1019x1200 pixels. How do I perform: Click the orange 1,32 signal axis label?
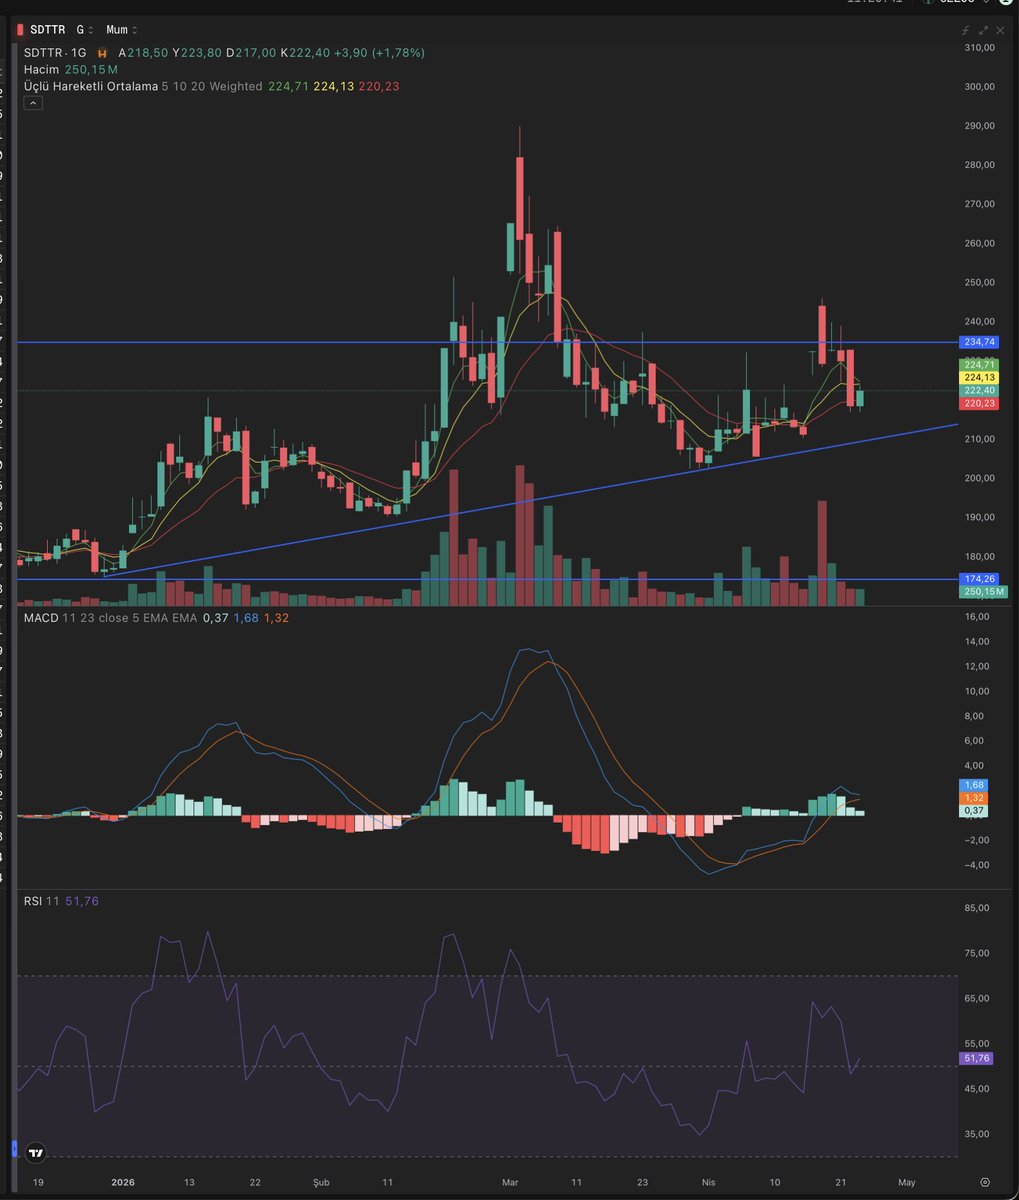pos(974,798)
